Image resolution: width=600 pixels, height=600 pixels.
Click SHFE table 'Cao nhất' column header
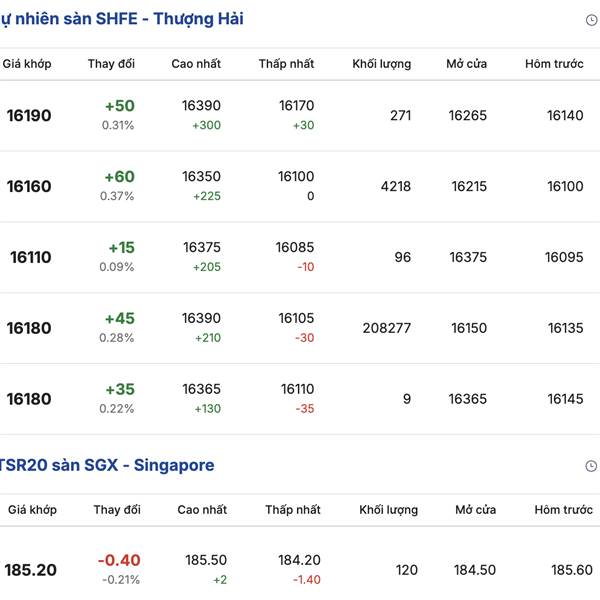[196, 64]
